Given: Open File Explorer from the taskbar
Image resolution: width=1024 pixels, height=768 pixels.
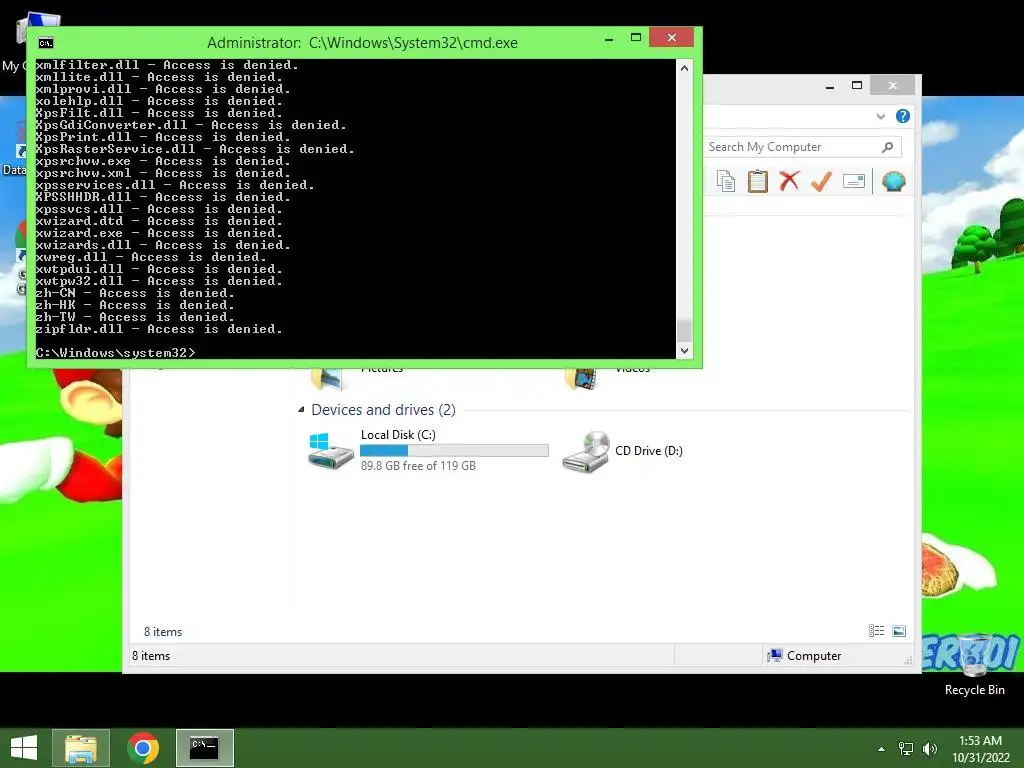Looking at the screenshot, I should pos(81,748).
